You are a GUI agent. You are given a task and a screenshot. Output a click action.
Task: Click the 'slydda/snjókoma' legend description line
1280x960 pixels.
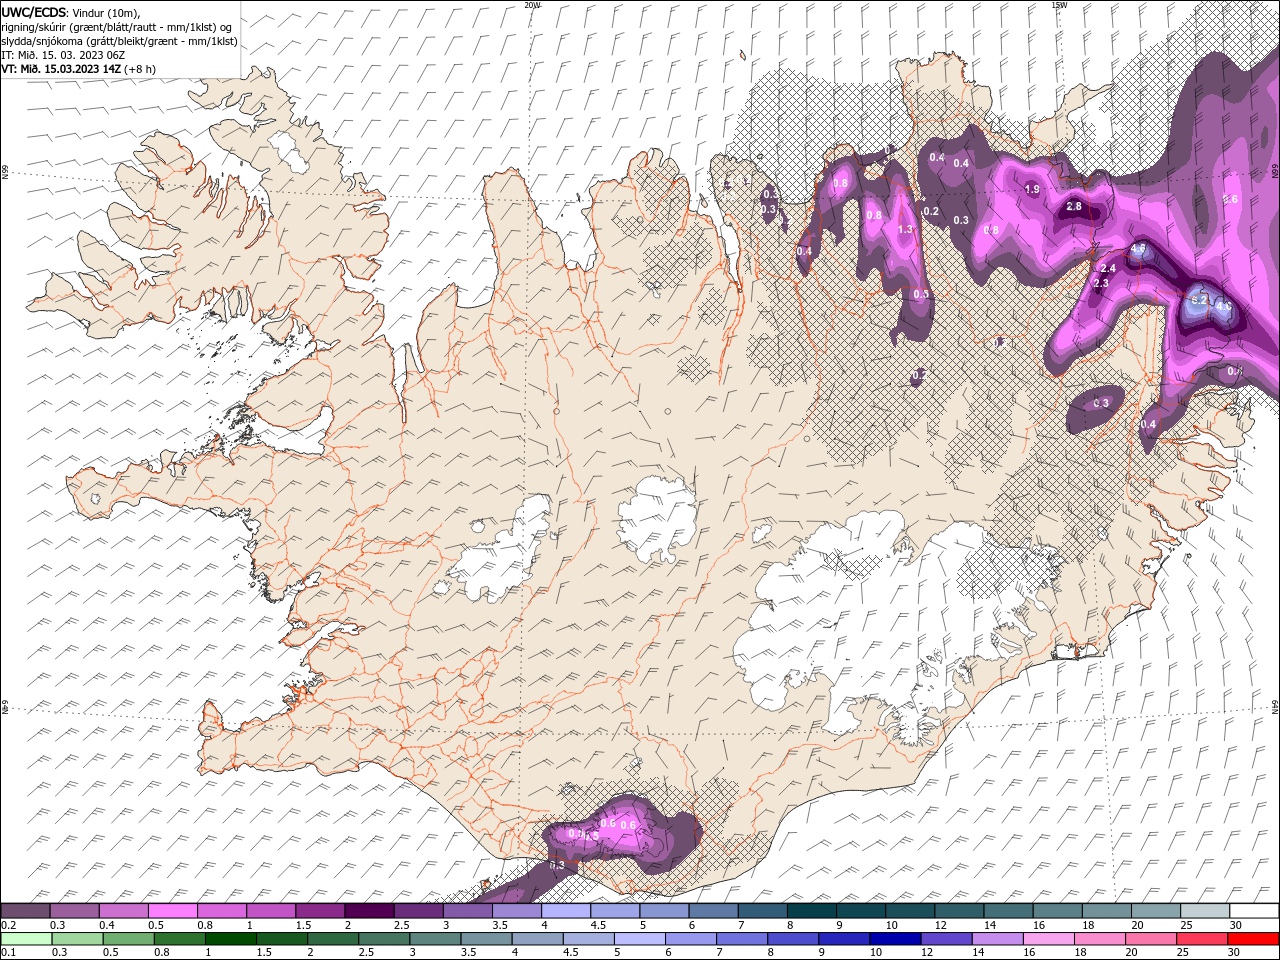pos(119,41)
